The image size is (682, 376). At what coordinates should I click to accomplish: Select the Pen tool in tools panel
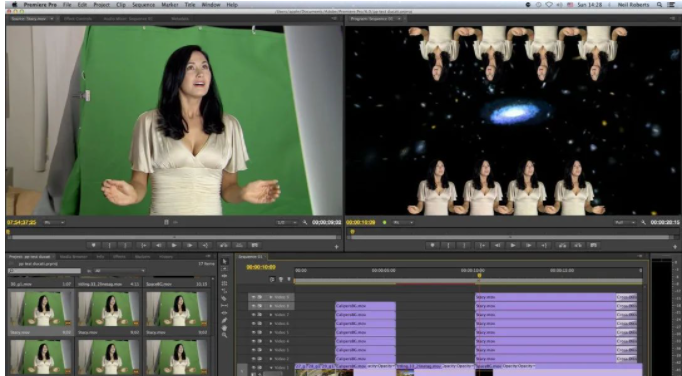tap(224, 321)
